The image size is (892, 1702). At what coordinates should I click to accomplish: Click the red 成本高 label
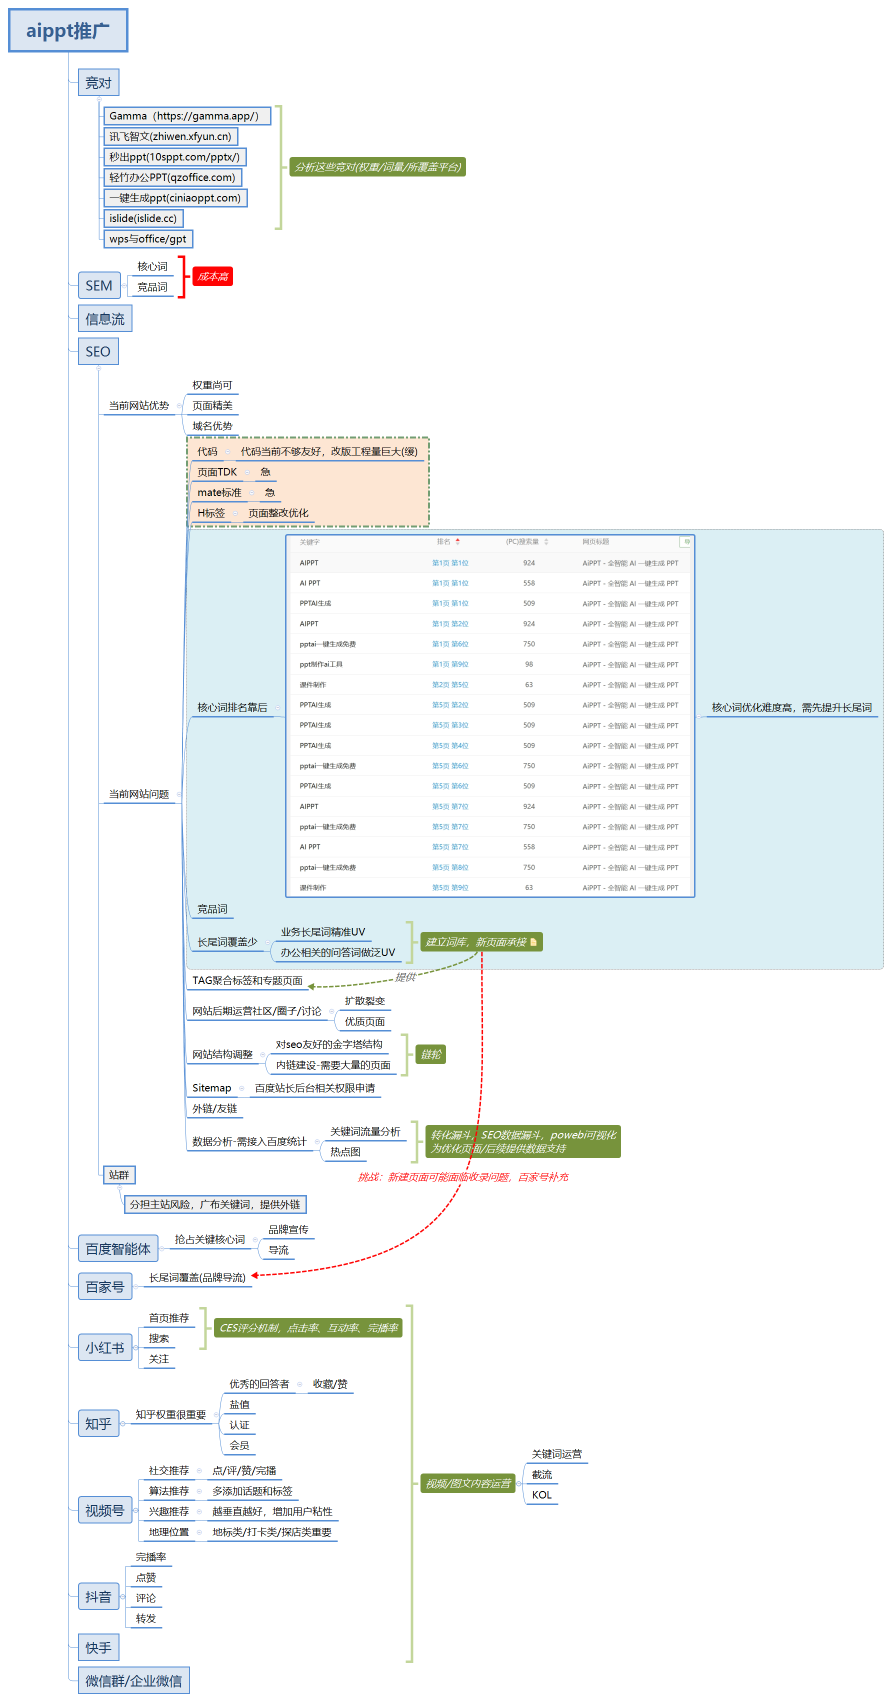[x=212, y=277]
